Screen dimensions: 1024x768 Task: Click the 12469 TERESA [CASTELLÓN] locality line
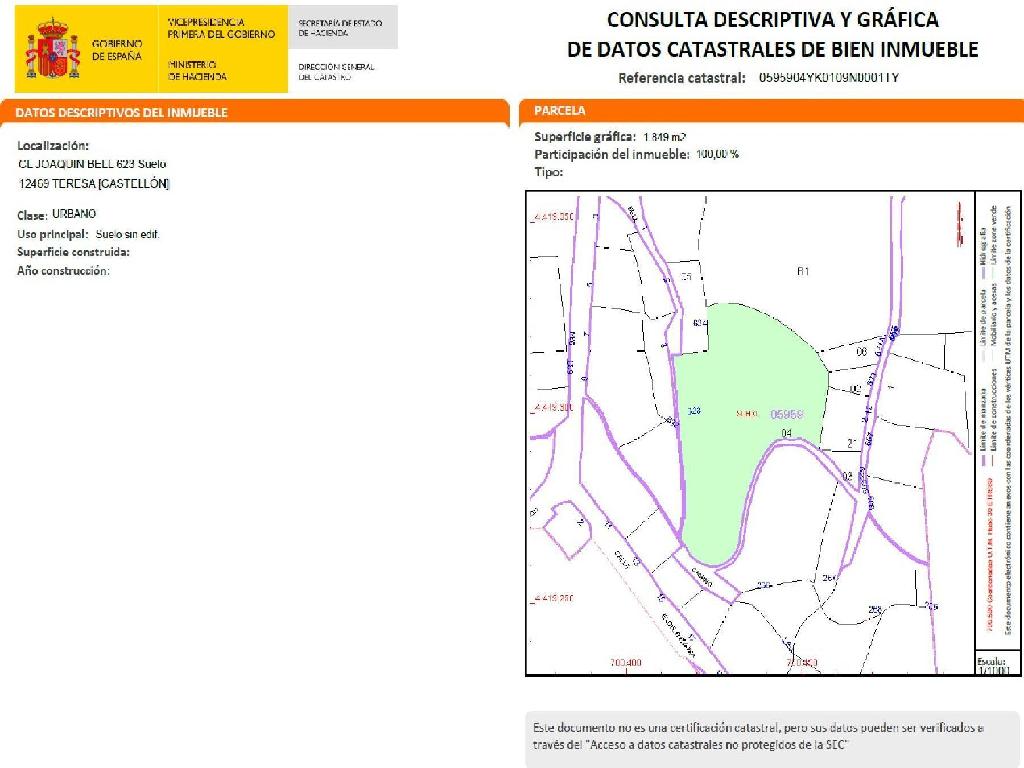click(x=94, y=183)
